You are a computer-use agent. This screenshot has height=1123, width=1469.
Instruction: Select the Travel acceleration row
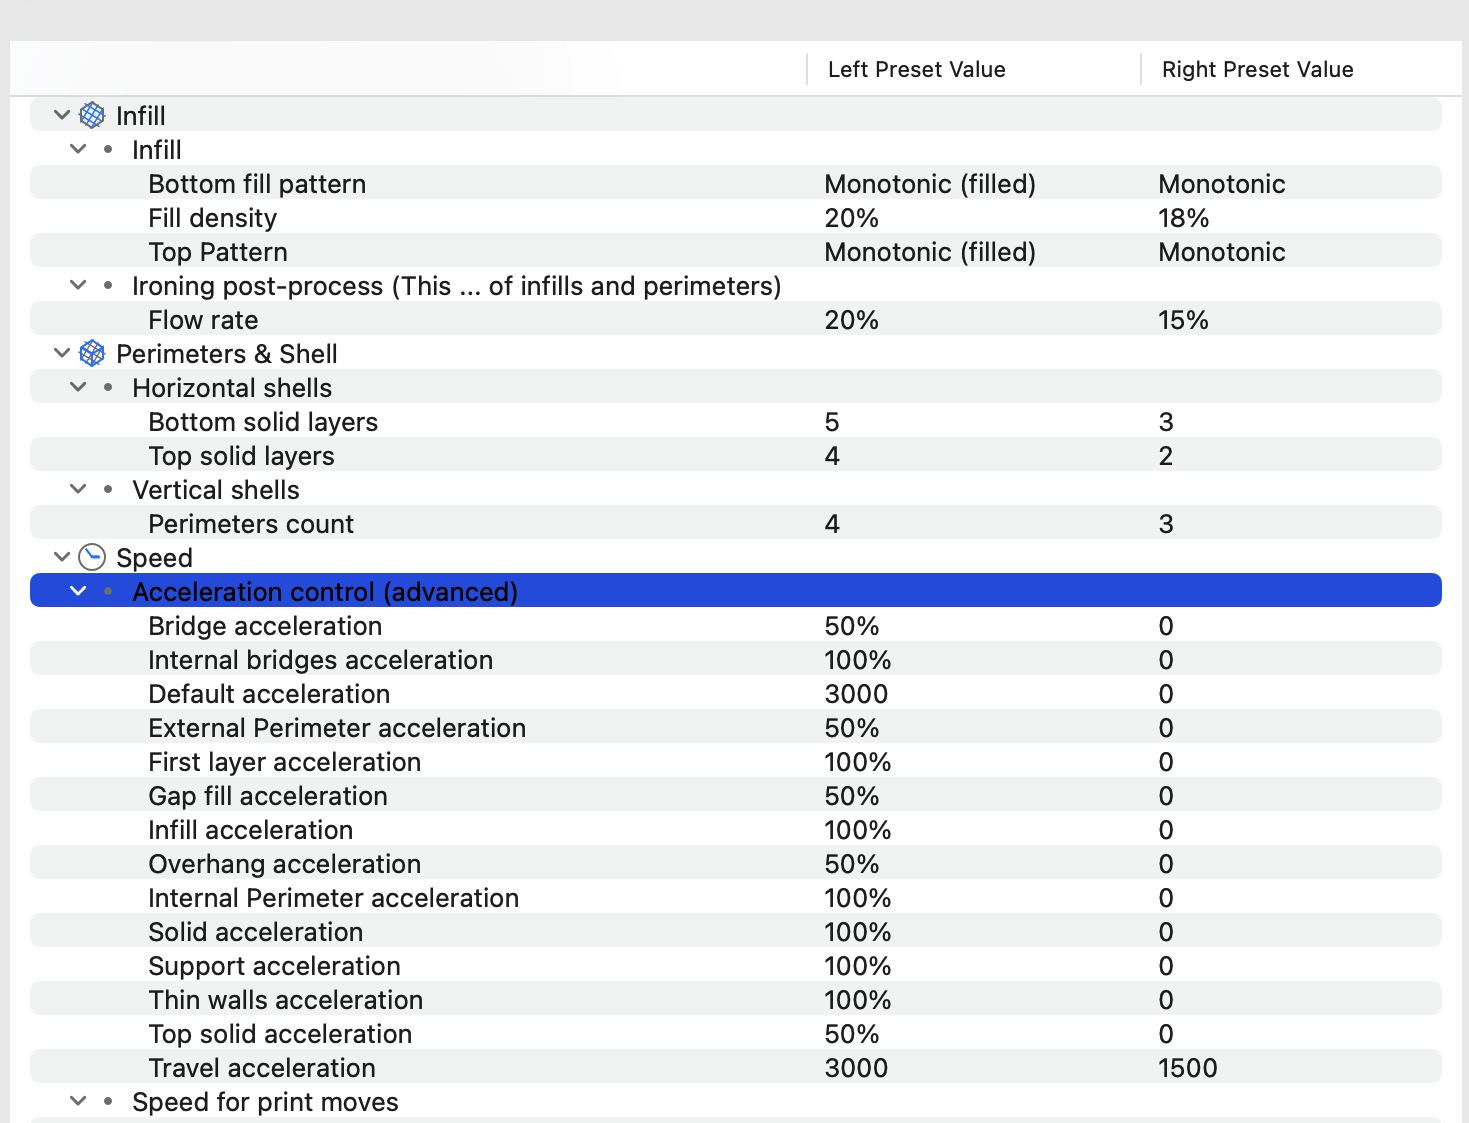[x=736, y=1068]
